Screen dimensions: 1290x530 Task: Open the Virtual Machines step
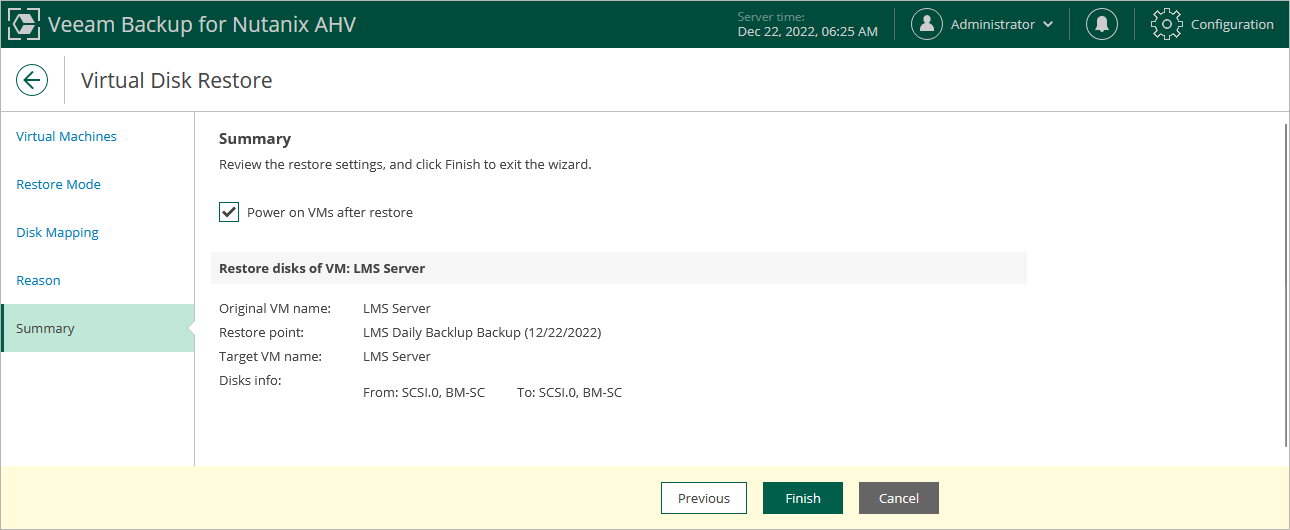pos(66,136)
